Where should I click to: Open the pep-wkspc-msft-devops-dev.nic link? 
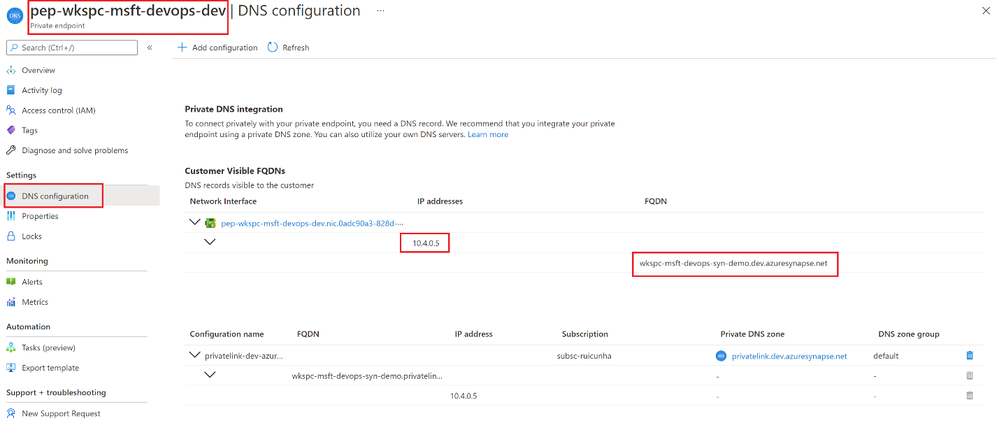(313, 224)
